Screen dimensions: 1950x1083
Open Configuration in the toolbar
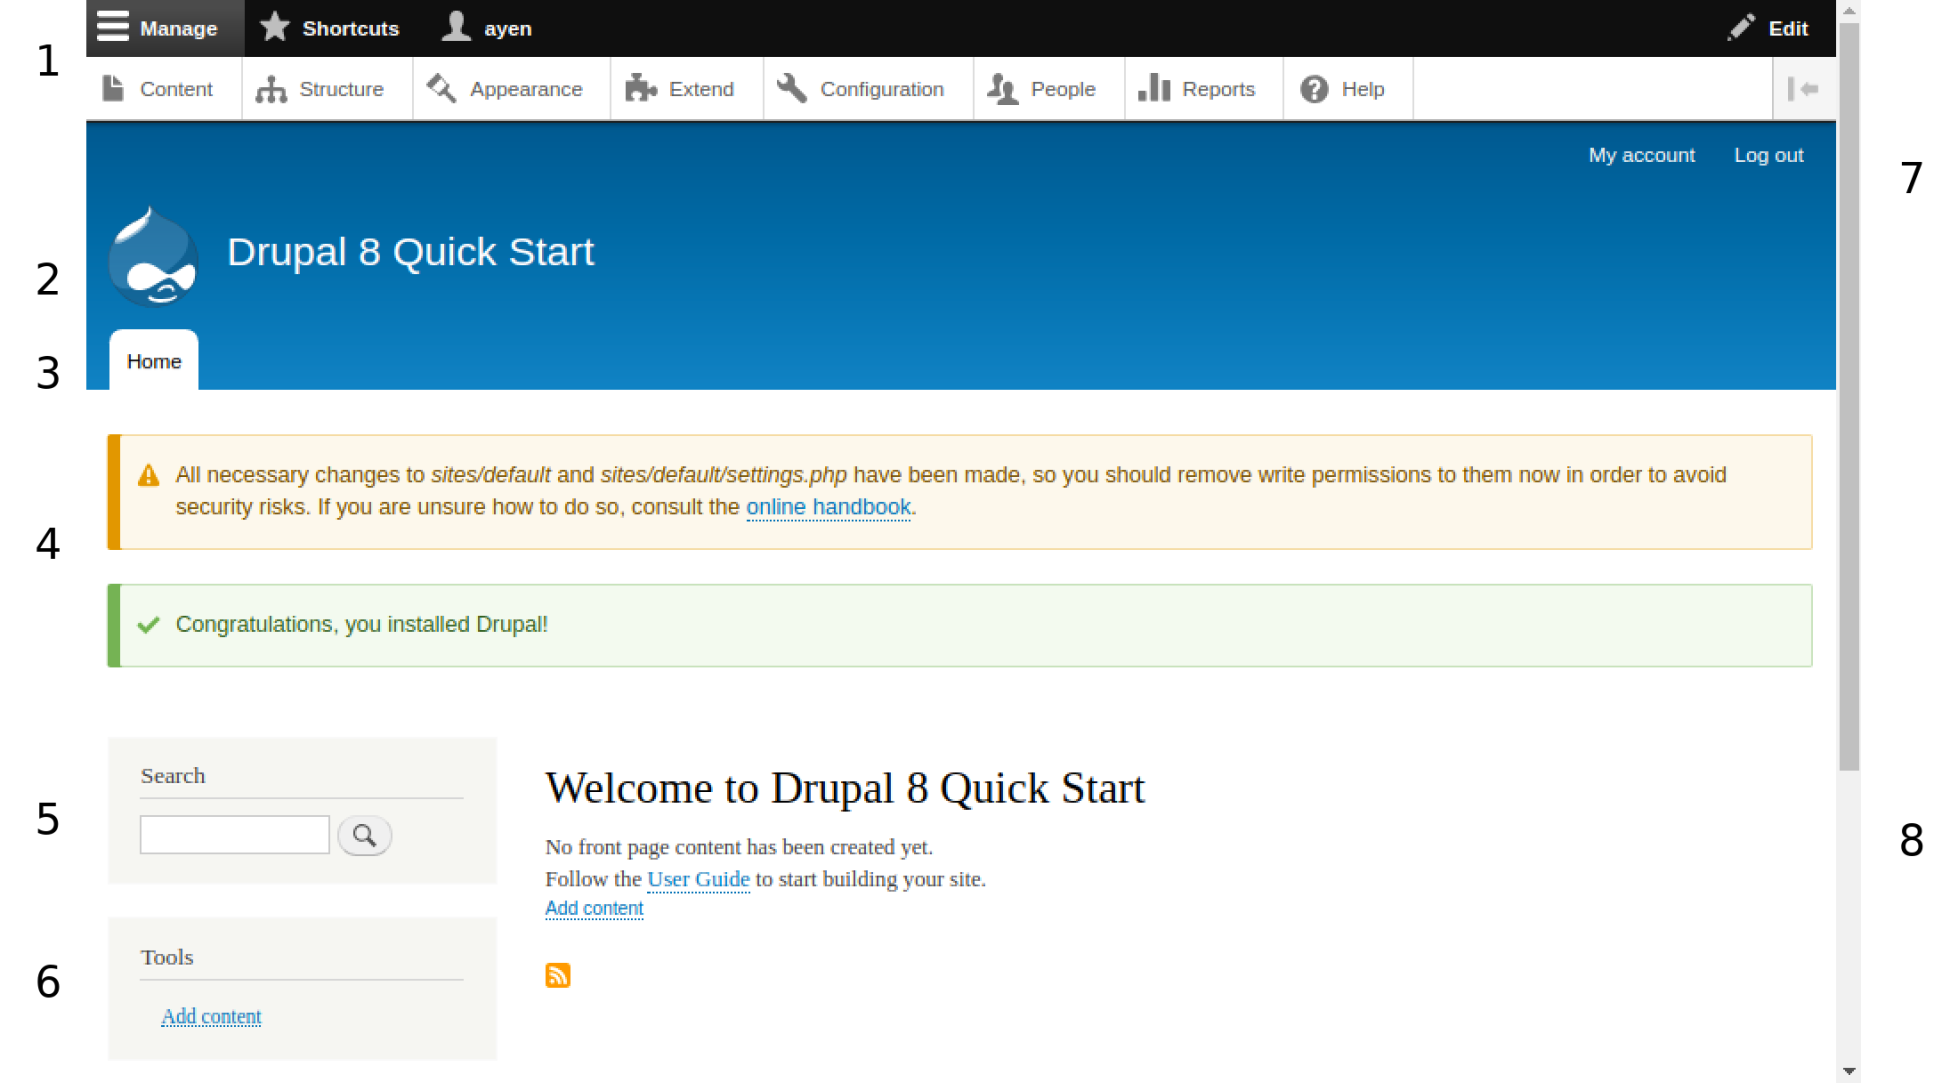tap(862, 89)
